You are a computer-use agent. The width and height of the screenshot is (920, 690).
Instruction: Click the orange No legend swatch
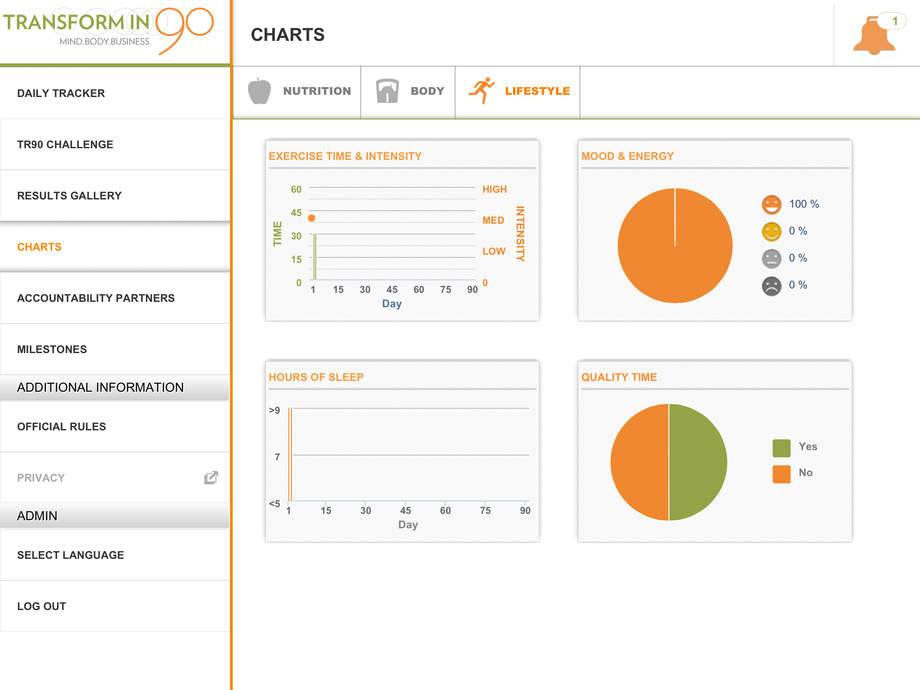781,474
